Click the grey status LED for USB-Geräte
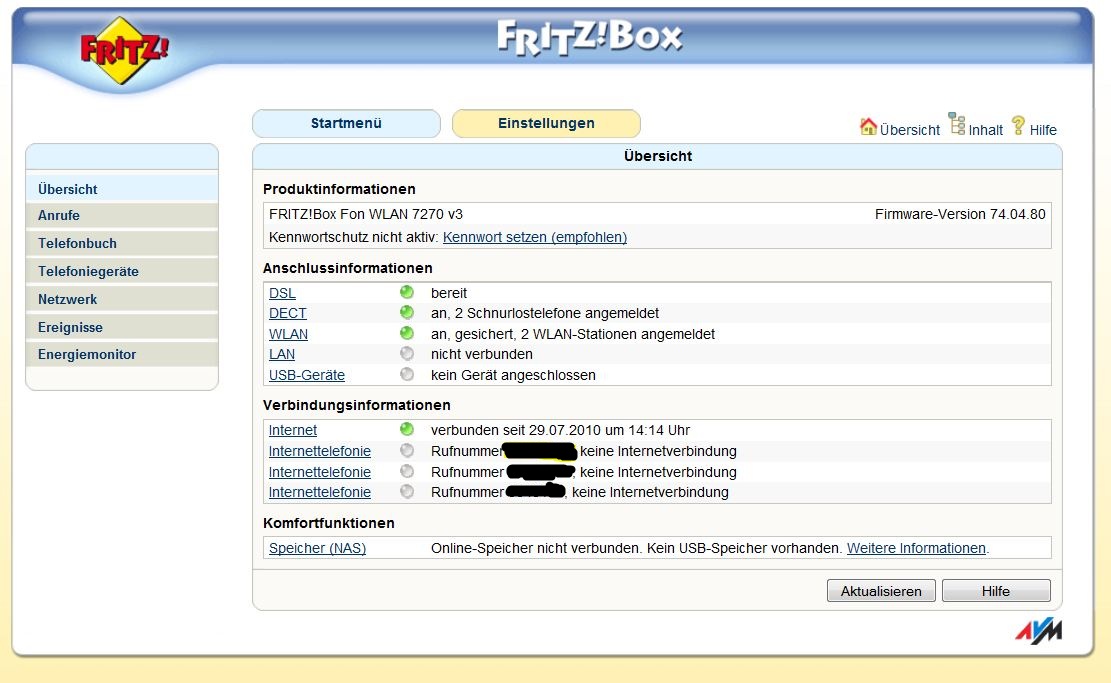1111x683 pixels. pyautogui.click(x=407, y=374)
